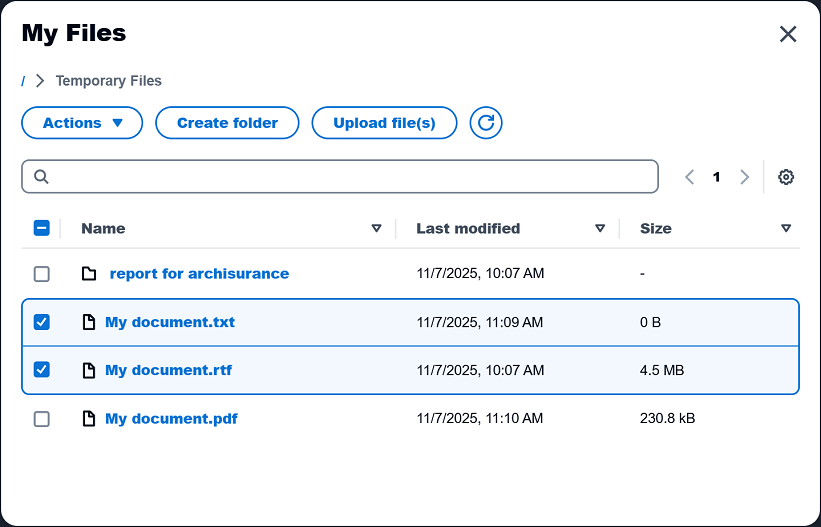The image size is (821, 527).
Task: Open the Actions dropdown
Action: tap(82, 123)
